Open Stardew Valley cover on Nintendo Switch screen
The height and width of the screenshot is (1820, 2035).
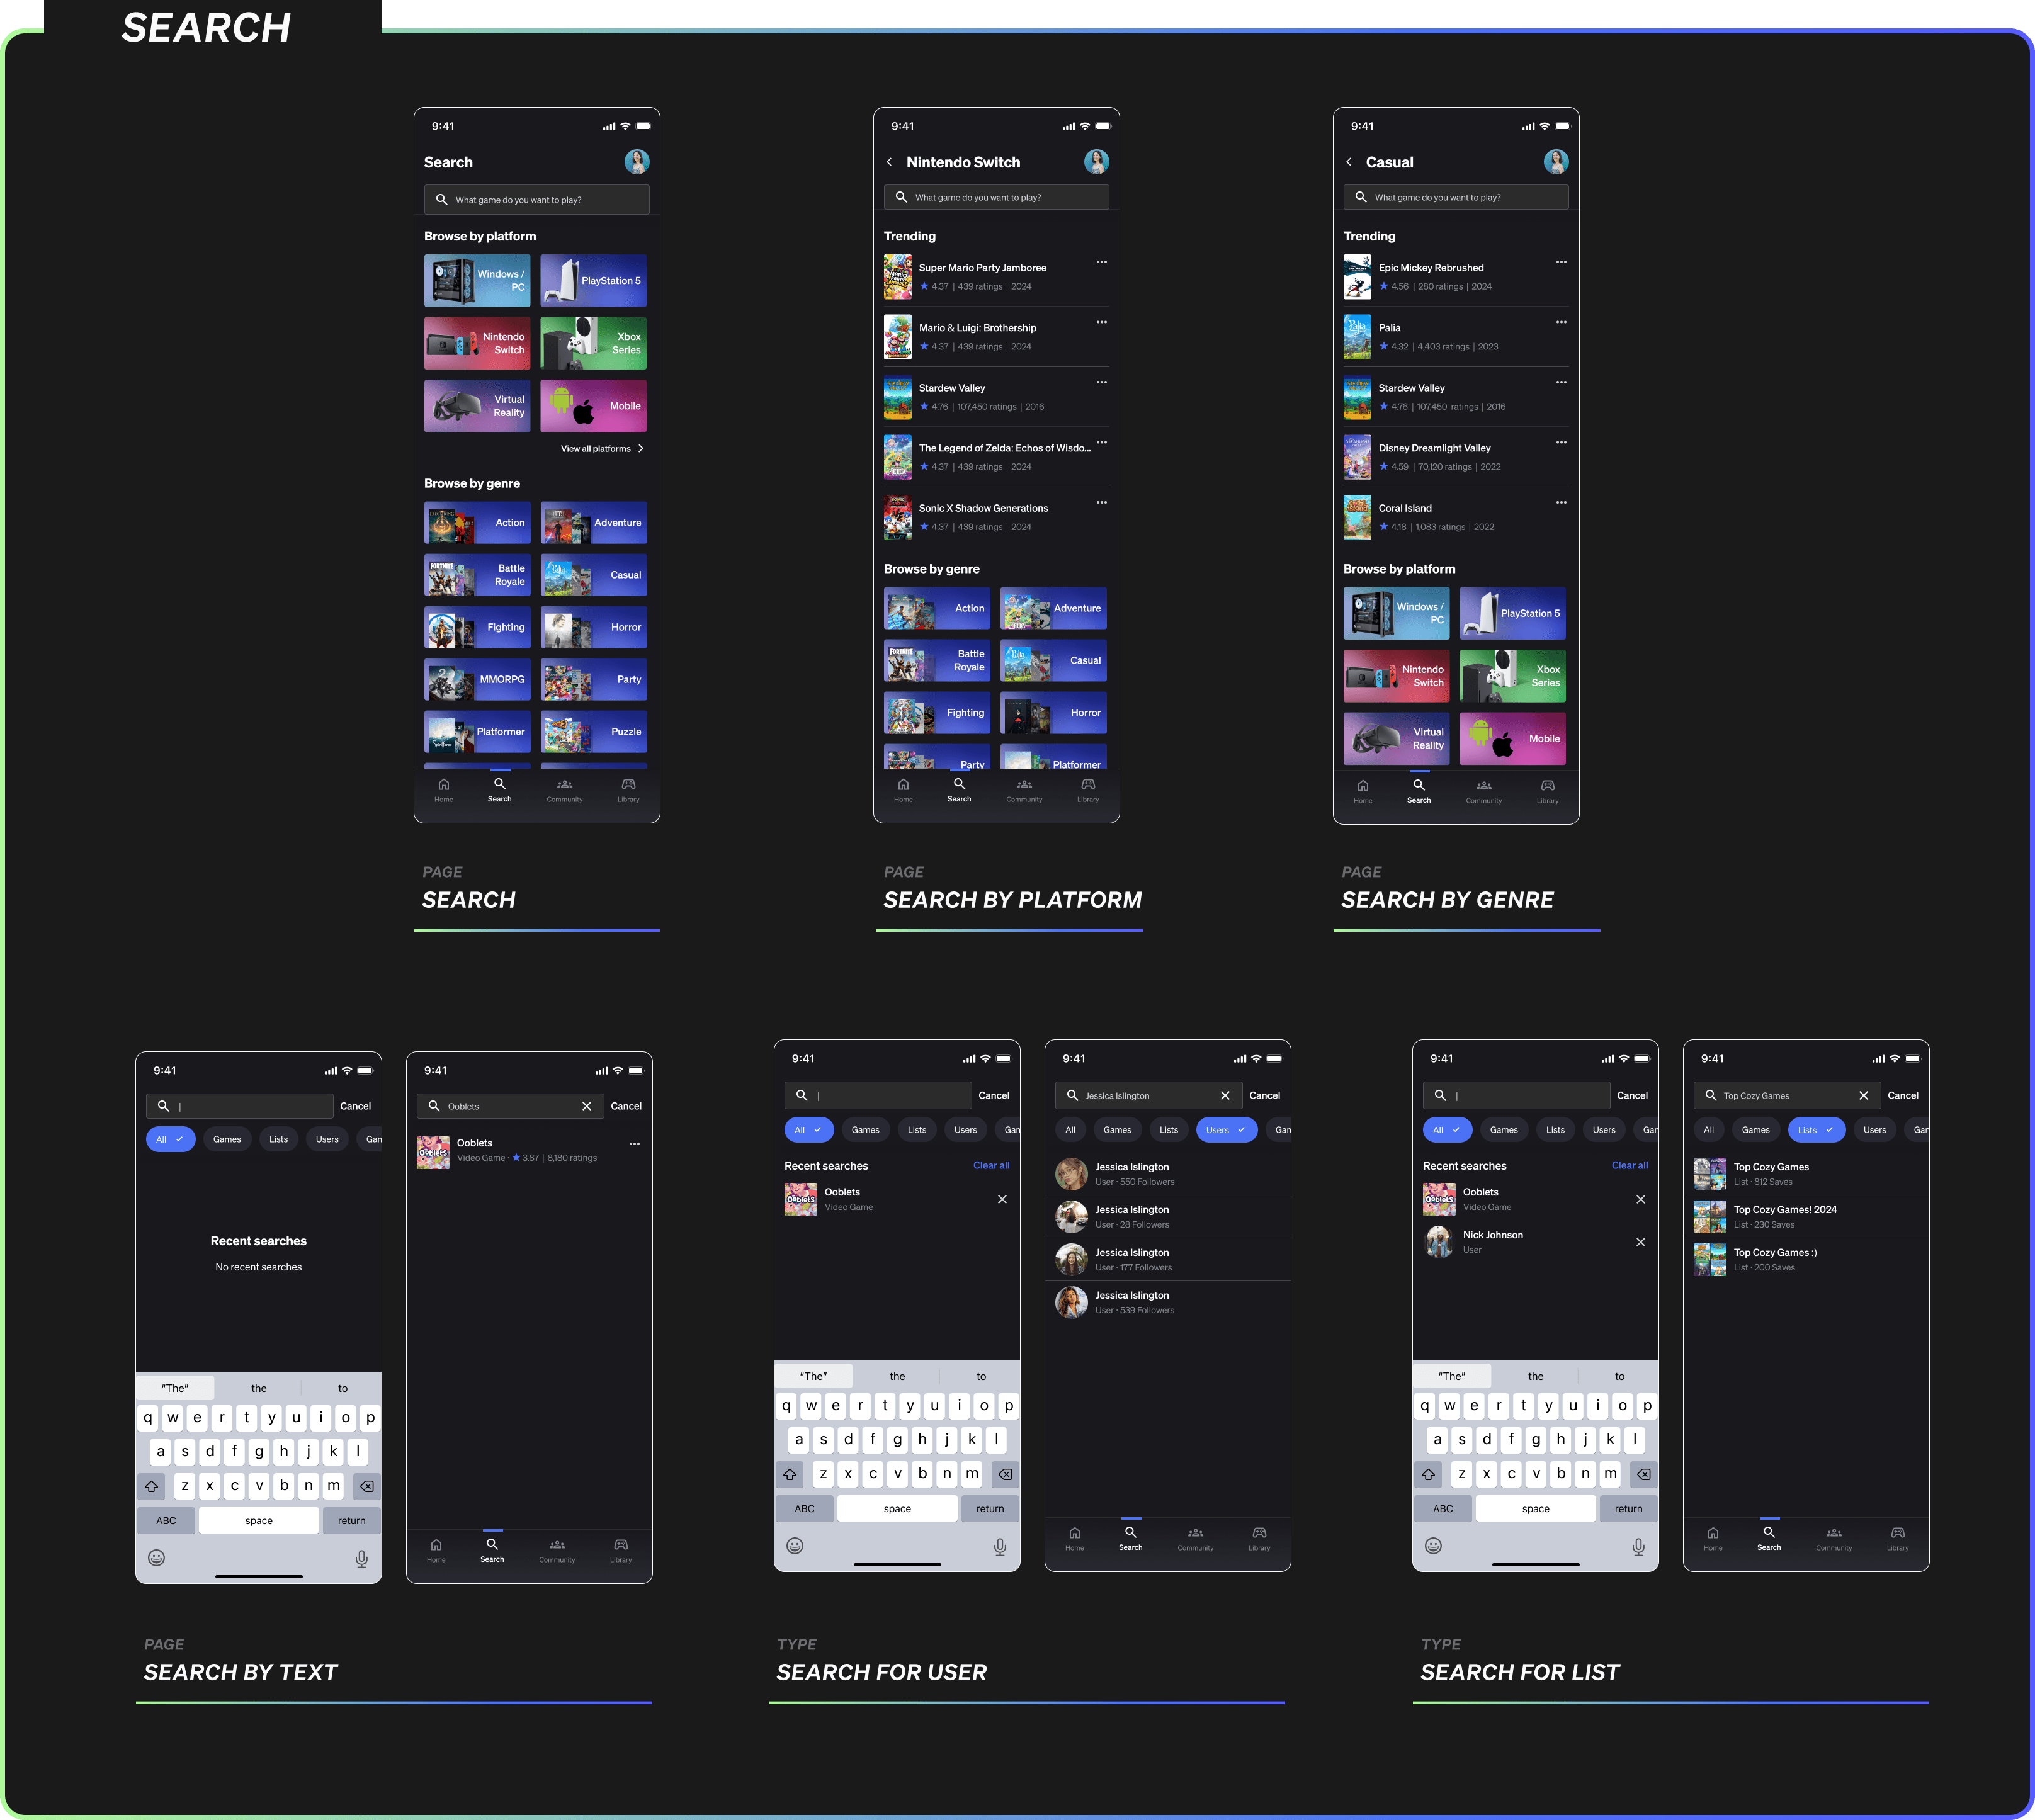(898, 397)
